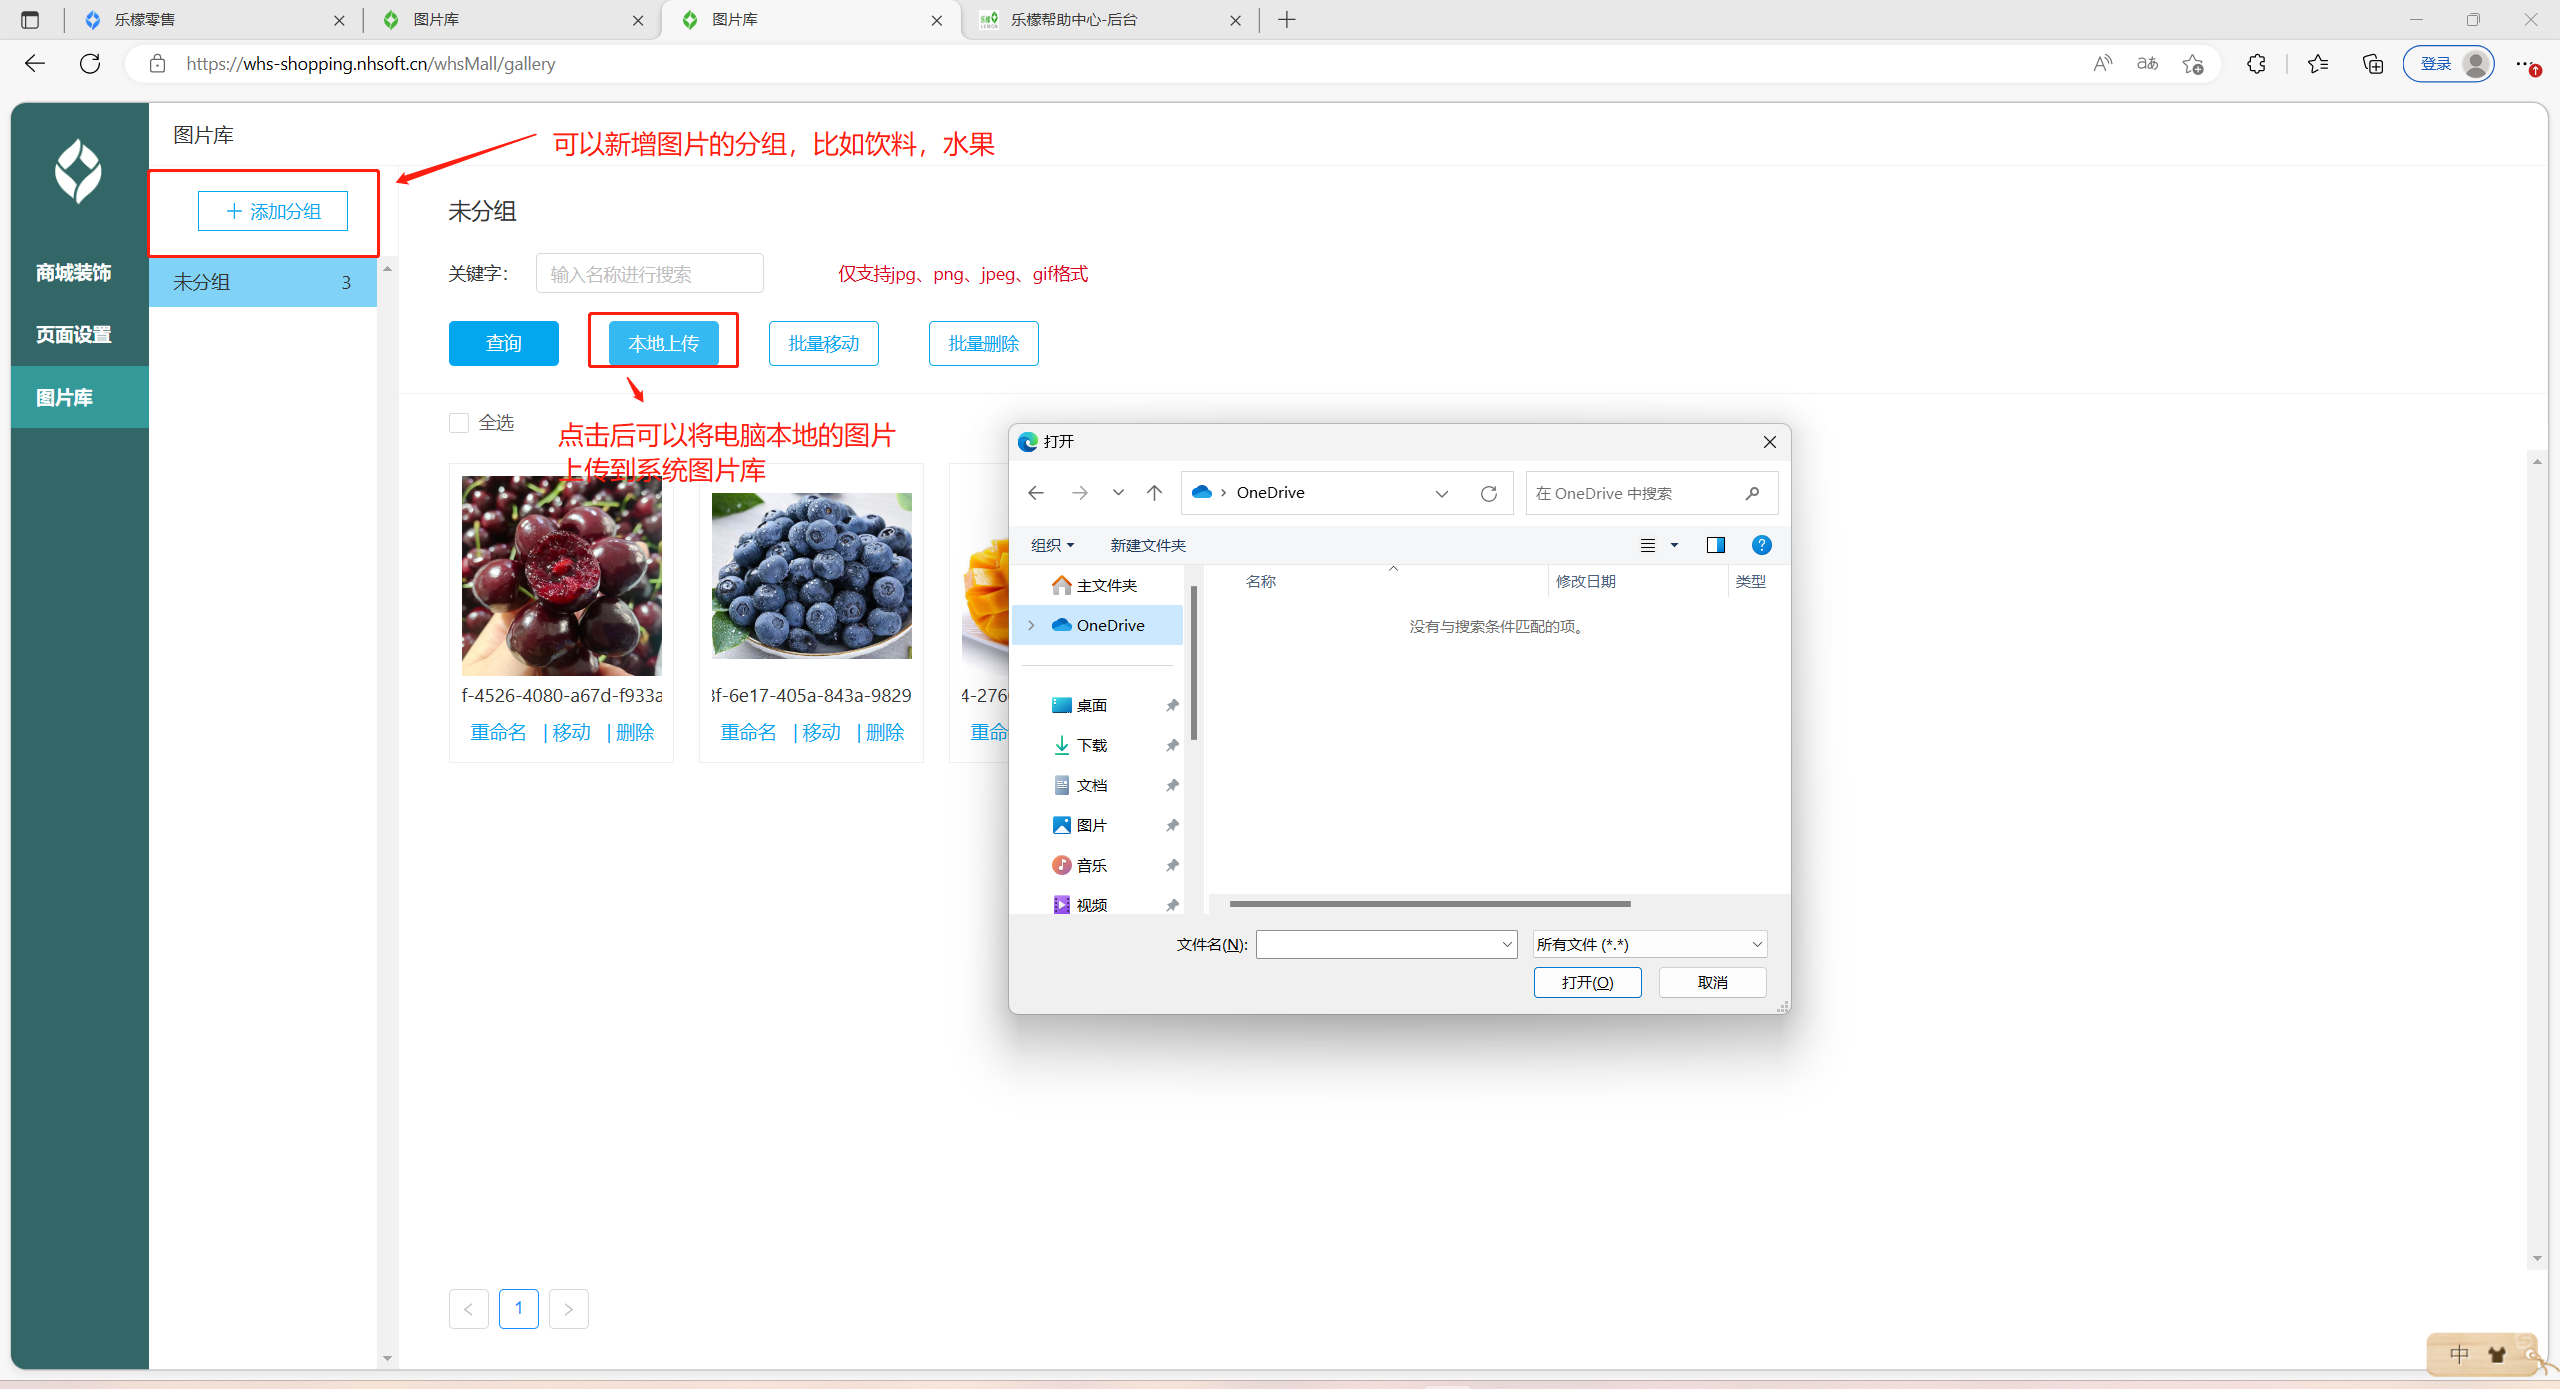
Task: Move the cherry image to group
Action: 571,732
